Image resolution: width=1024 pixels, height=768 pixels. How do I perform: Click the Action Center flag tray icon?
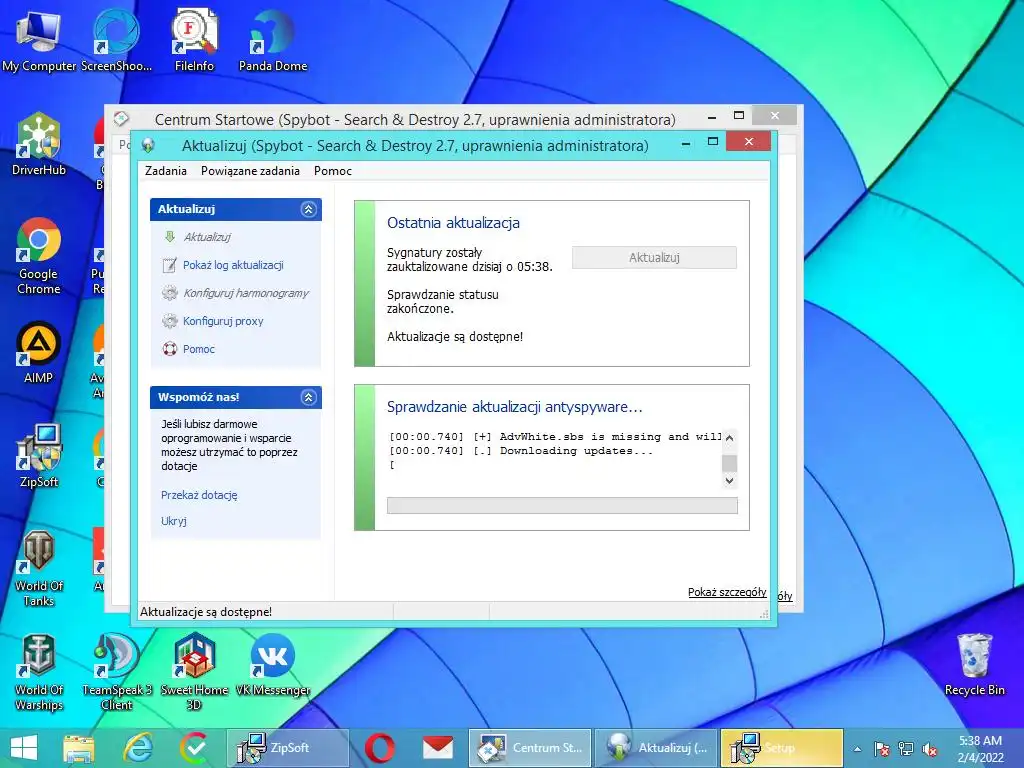[882, 749]
